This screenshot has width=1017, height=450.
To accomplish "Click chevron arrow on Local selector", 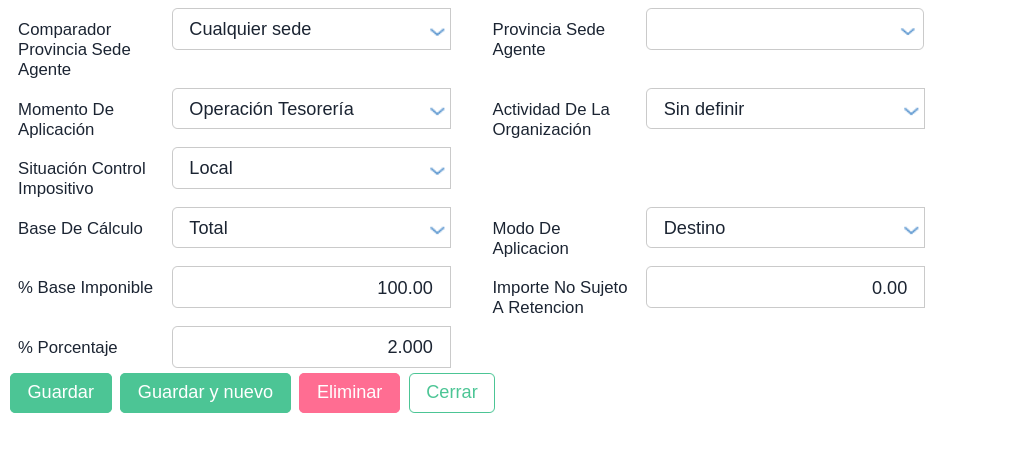I will coord(437,170).
